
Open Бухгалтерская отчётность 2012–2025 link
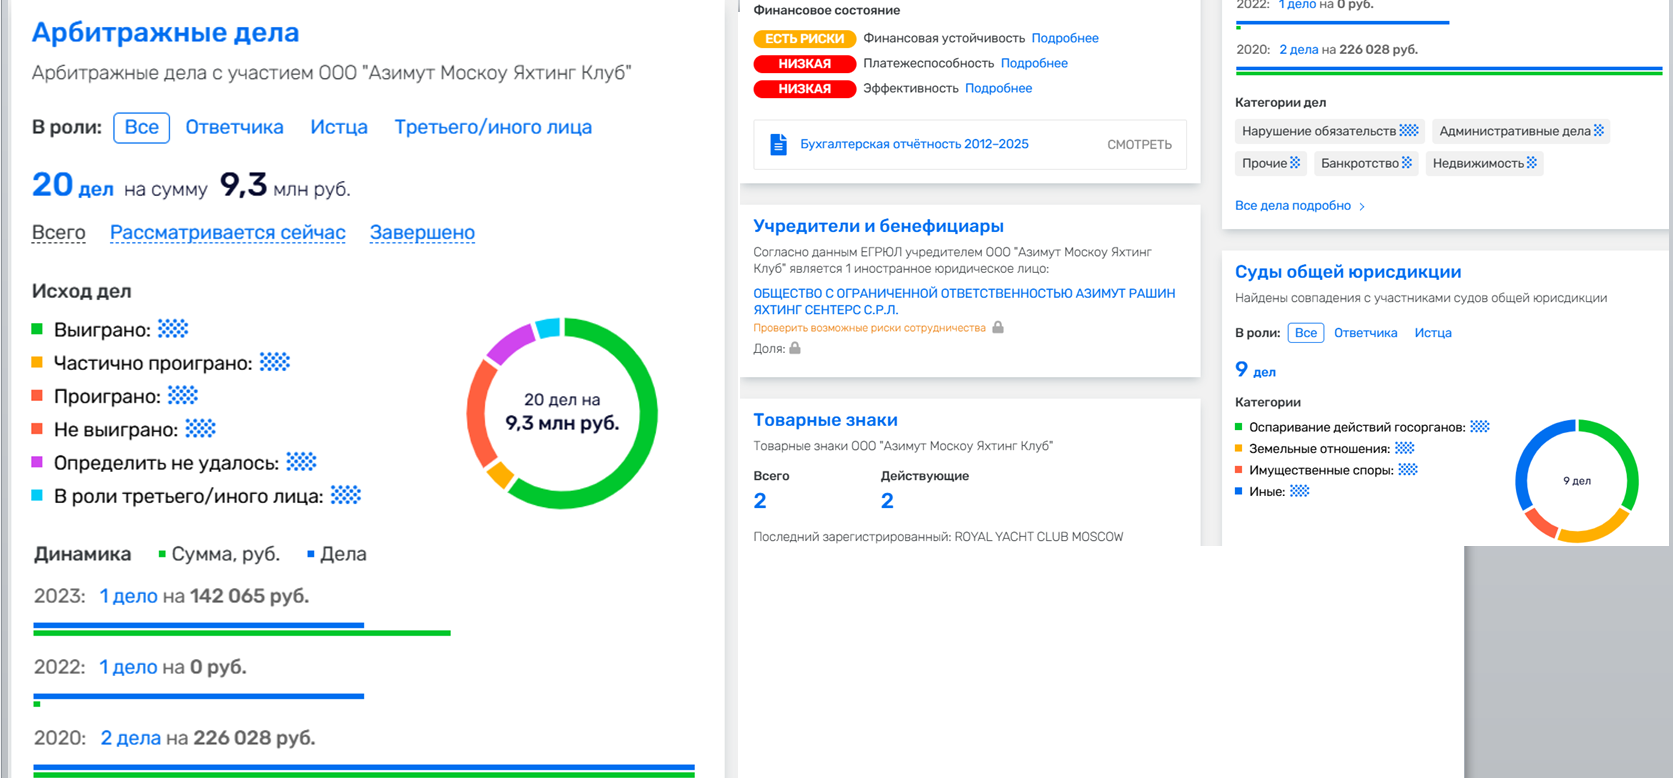point(914,144)
